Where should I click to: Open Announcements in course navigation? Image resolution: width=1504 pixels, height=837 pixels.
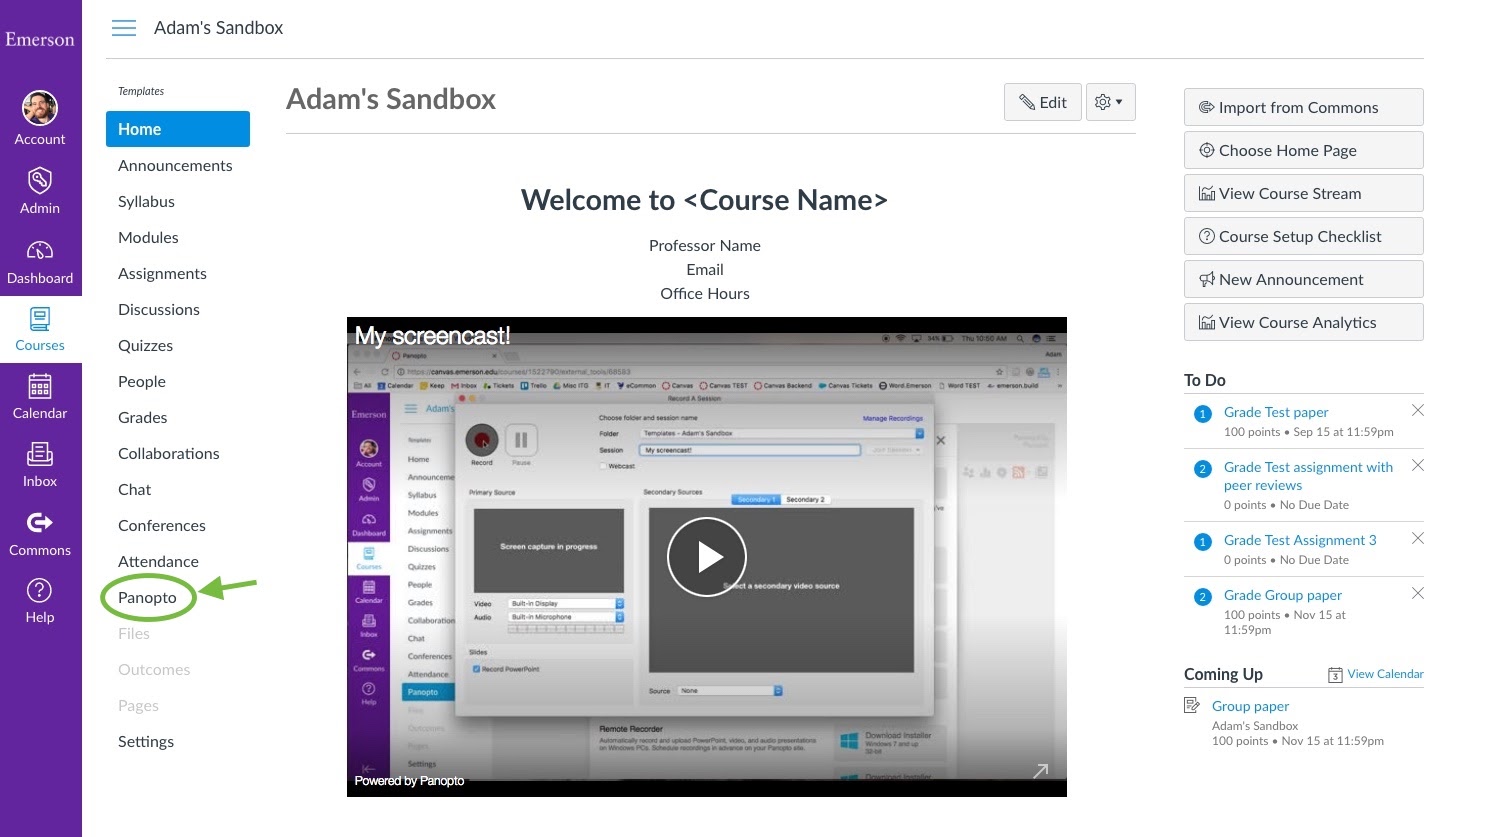coord(175,165)
